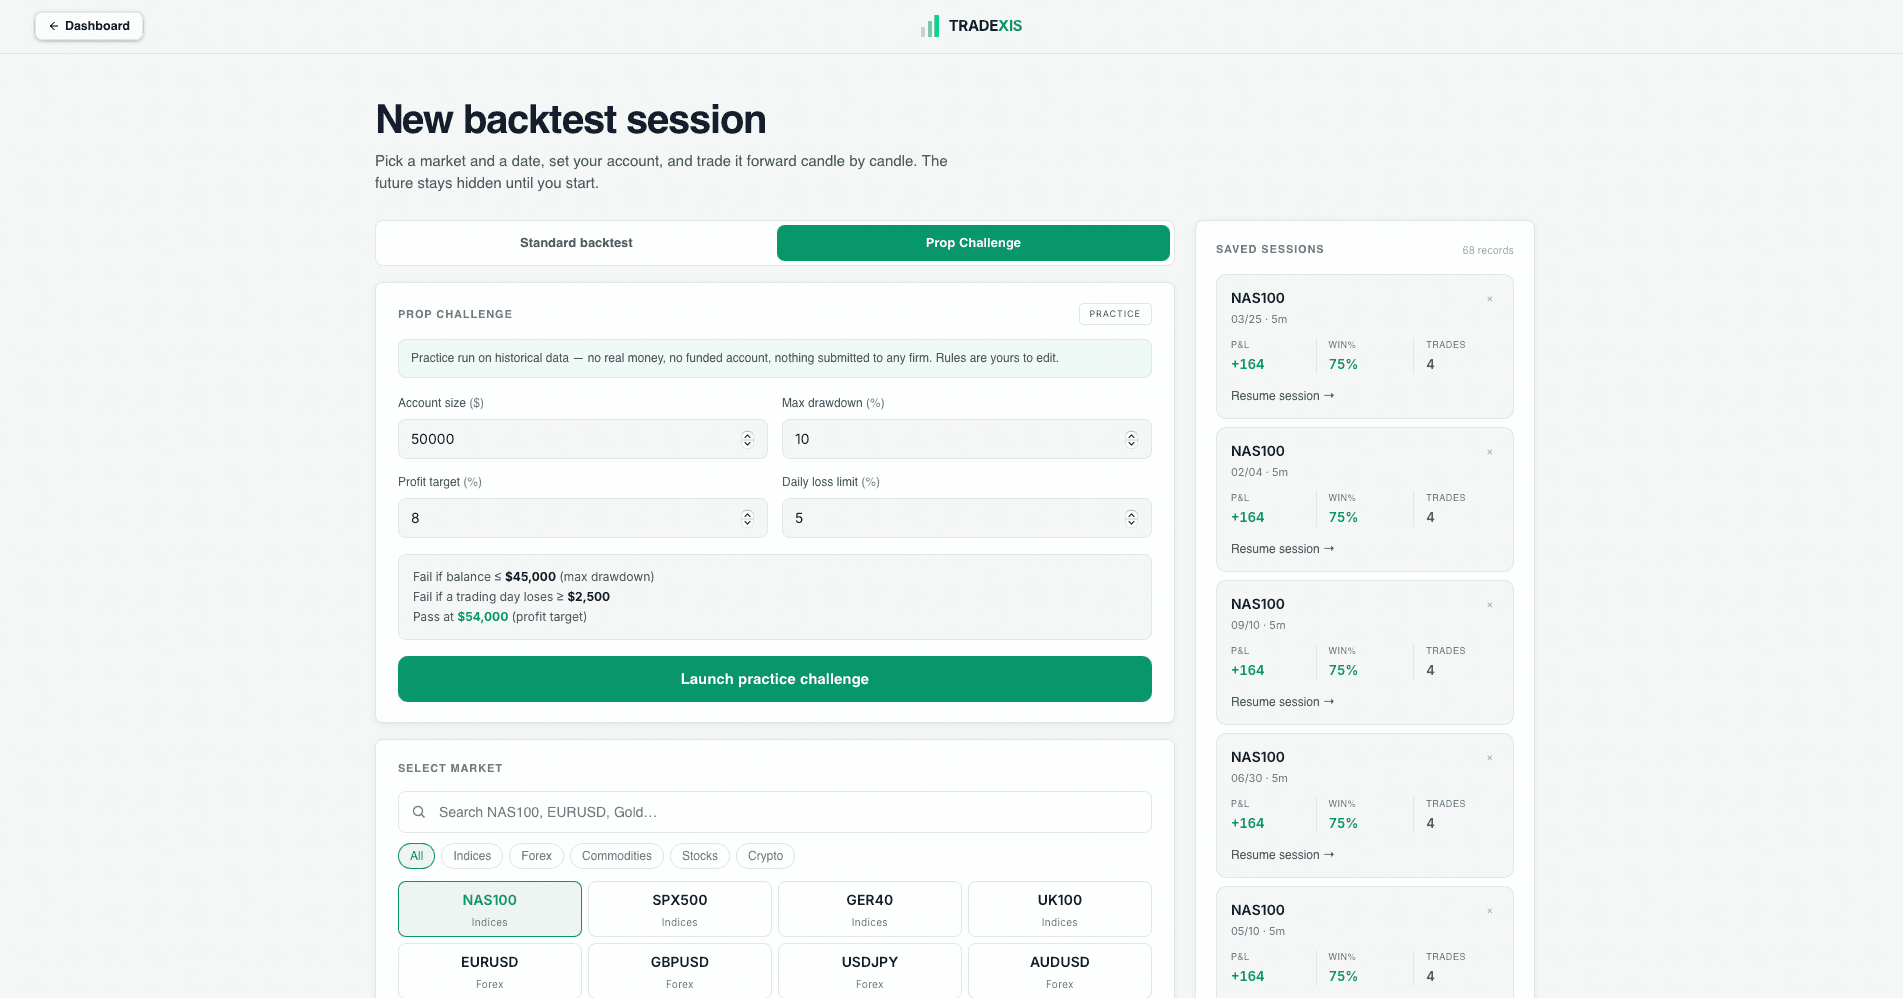Resume session for NAS100 09/10
This screenshot has width=1903, height=998.
[x=1282, y=702]
